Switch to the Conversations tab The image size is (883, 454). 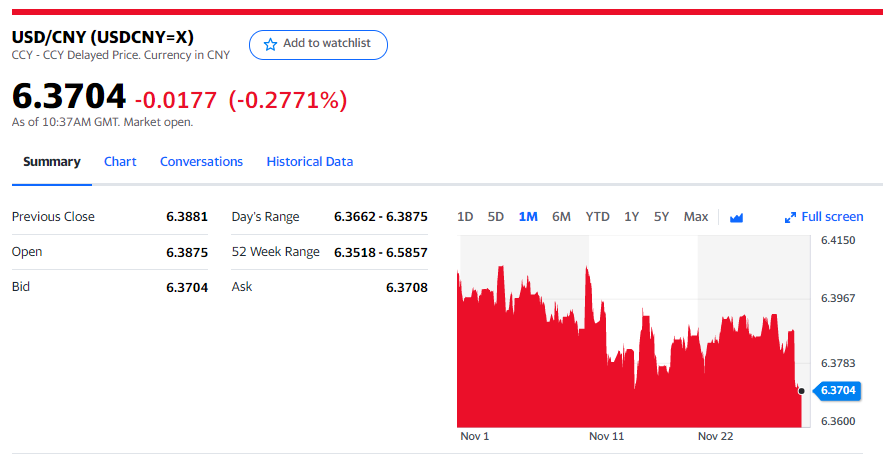pyautogui.click(x=201, y=162)
